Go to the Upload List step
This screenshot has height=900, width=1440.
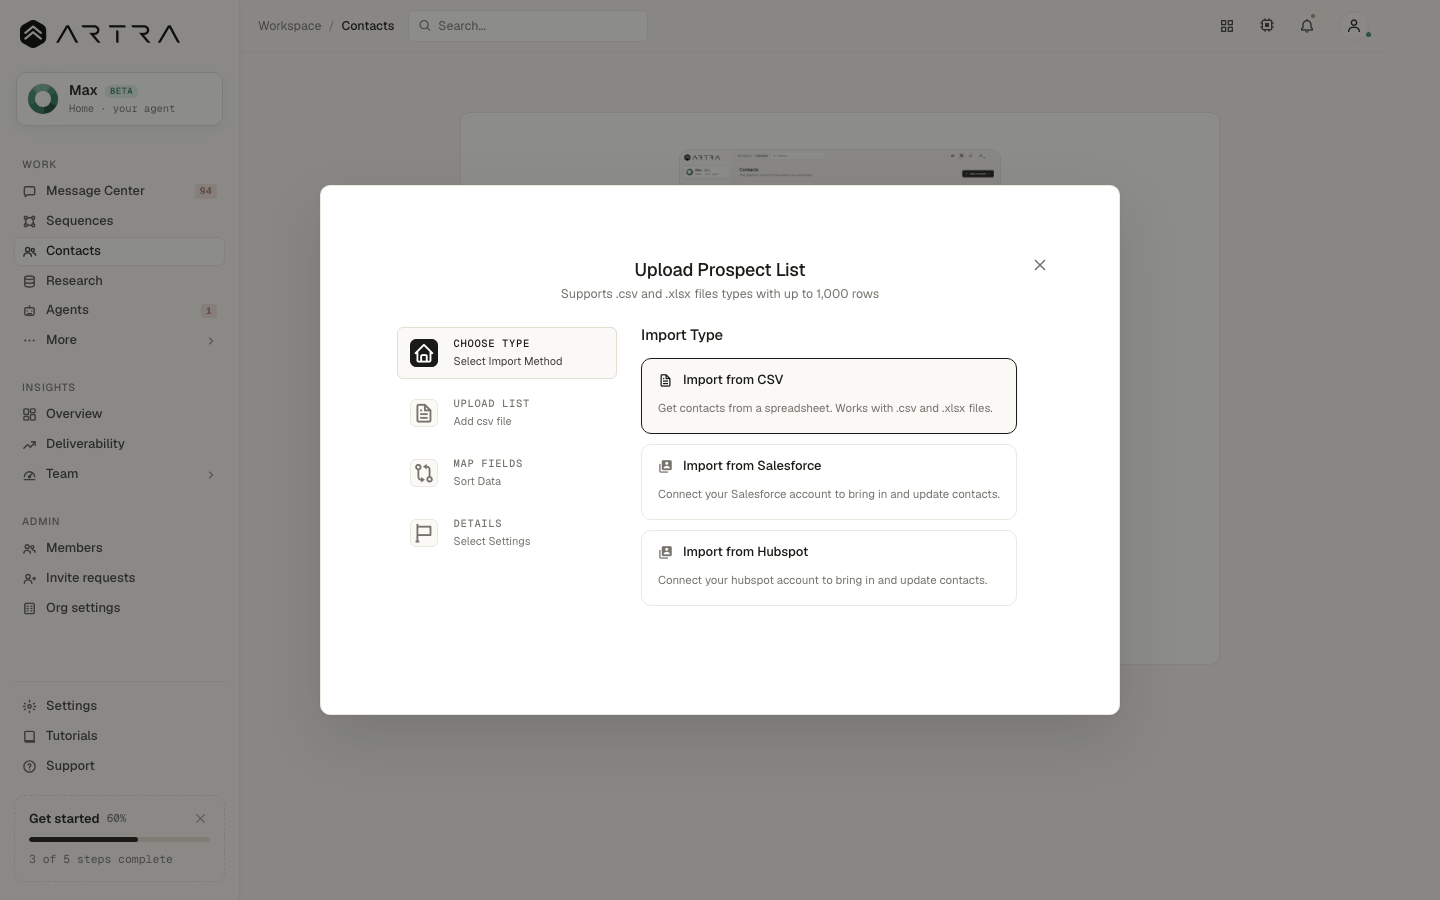click(507, 413)
